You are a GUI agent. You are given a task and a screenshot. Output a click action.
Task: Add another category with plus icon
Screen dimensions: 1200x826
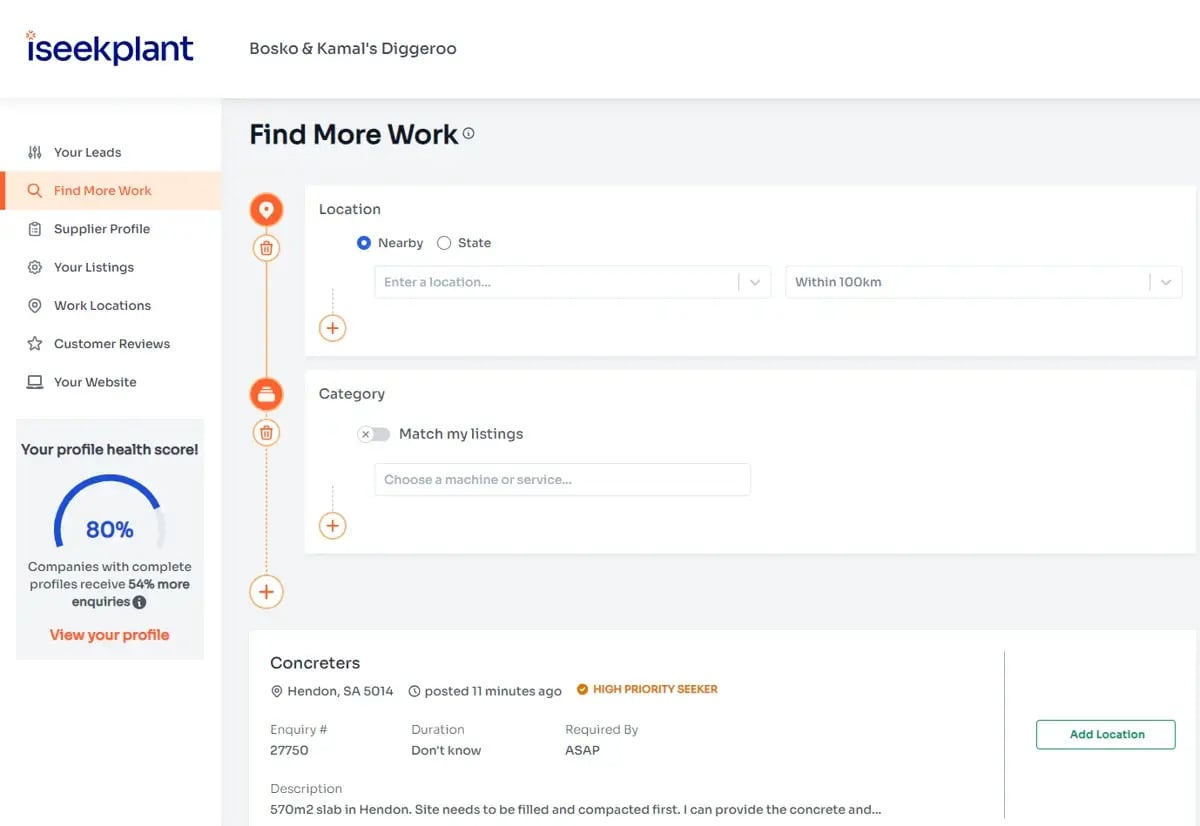tap(332, 526)
